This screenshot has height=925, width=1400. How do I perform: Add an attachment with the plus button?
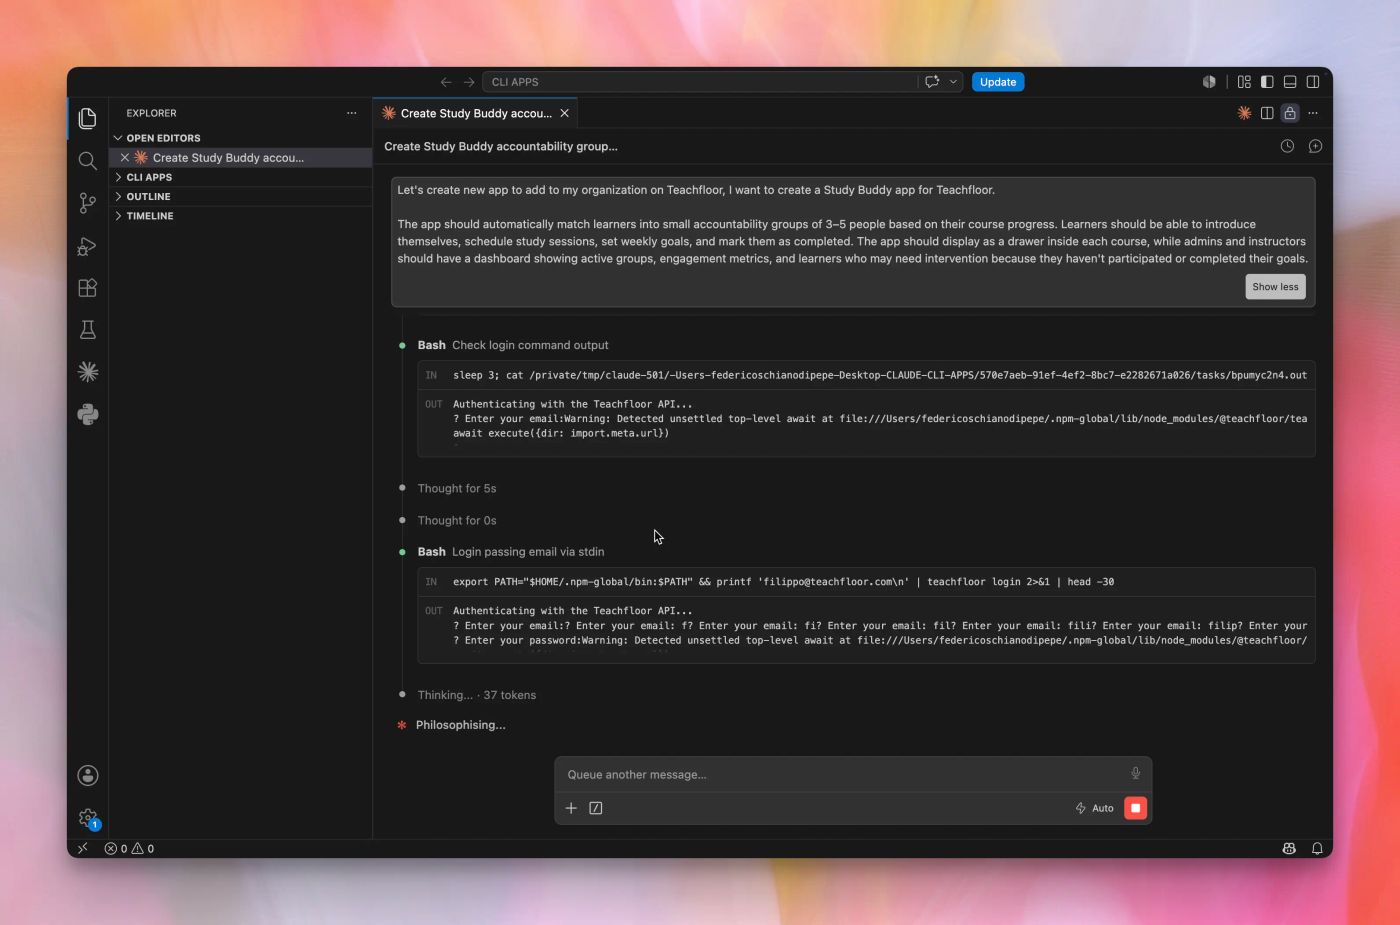[x=571, y=808]
